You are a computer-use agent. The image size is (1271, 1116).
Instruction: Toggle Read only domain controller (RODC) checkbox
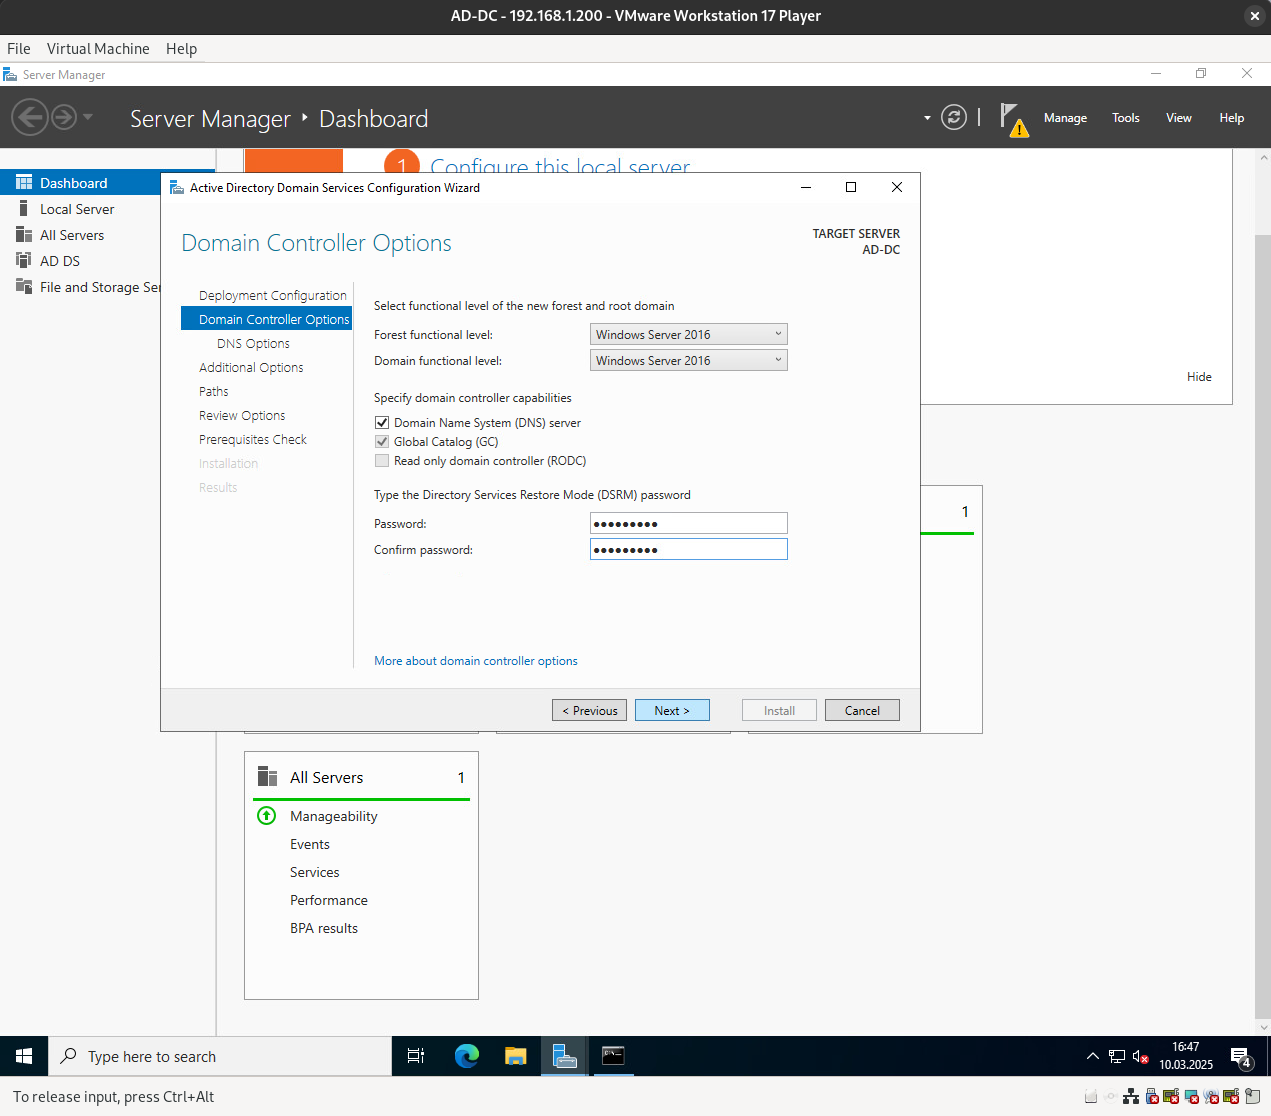(x=382, y=461)
